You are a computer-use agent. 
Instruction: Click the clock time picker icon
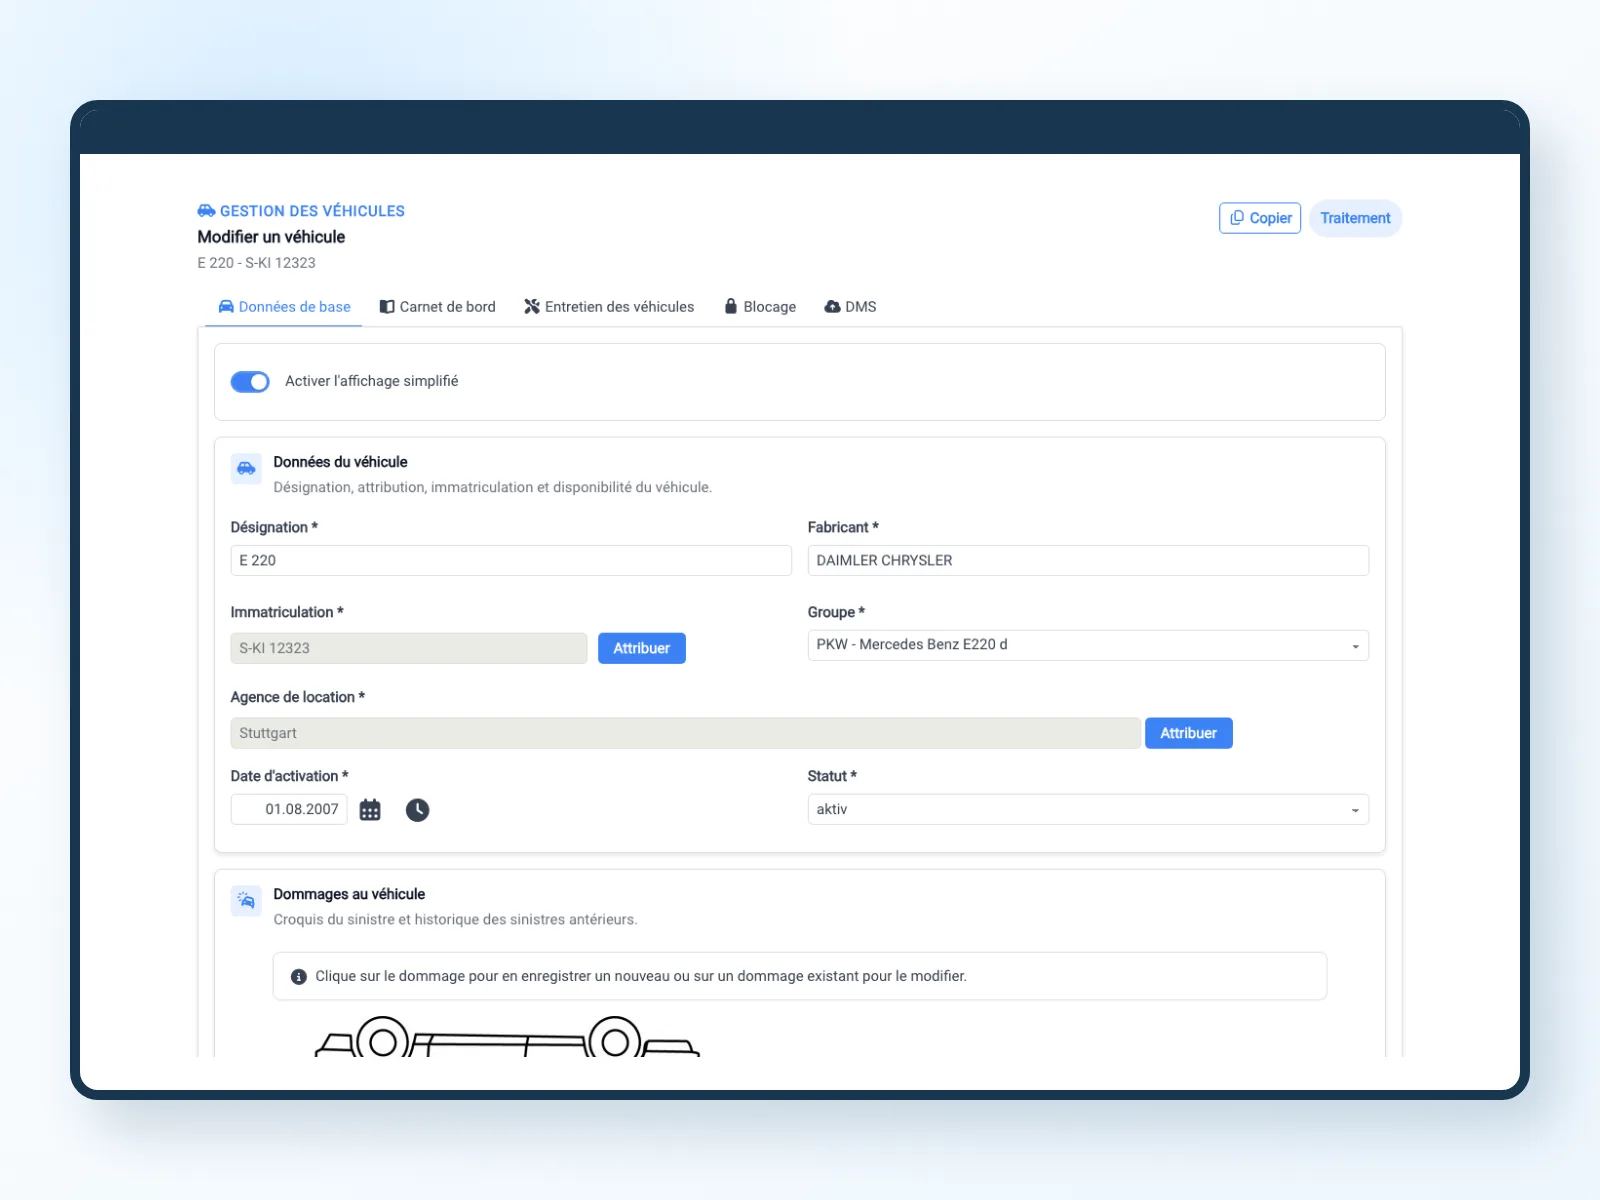pyautogui.click(x=417, y=810)
